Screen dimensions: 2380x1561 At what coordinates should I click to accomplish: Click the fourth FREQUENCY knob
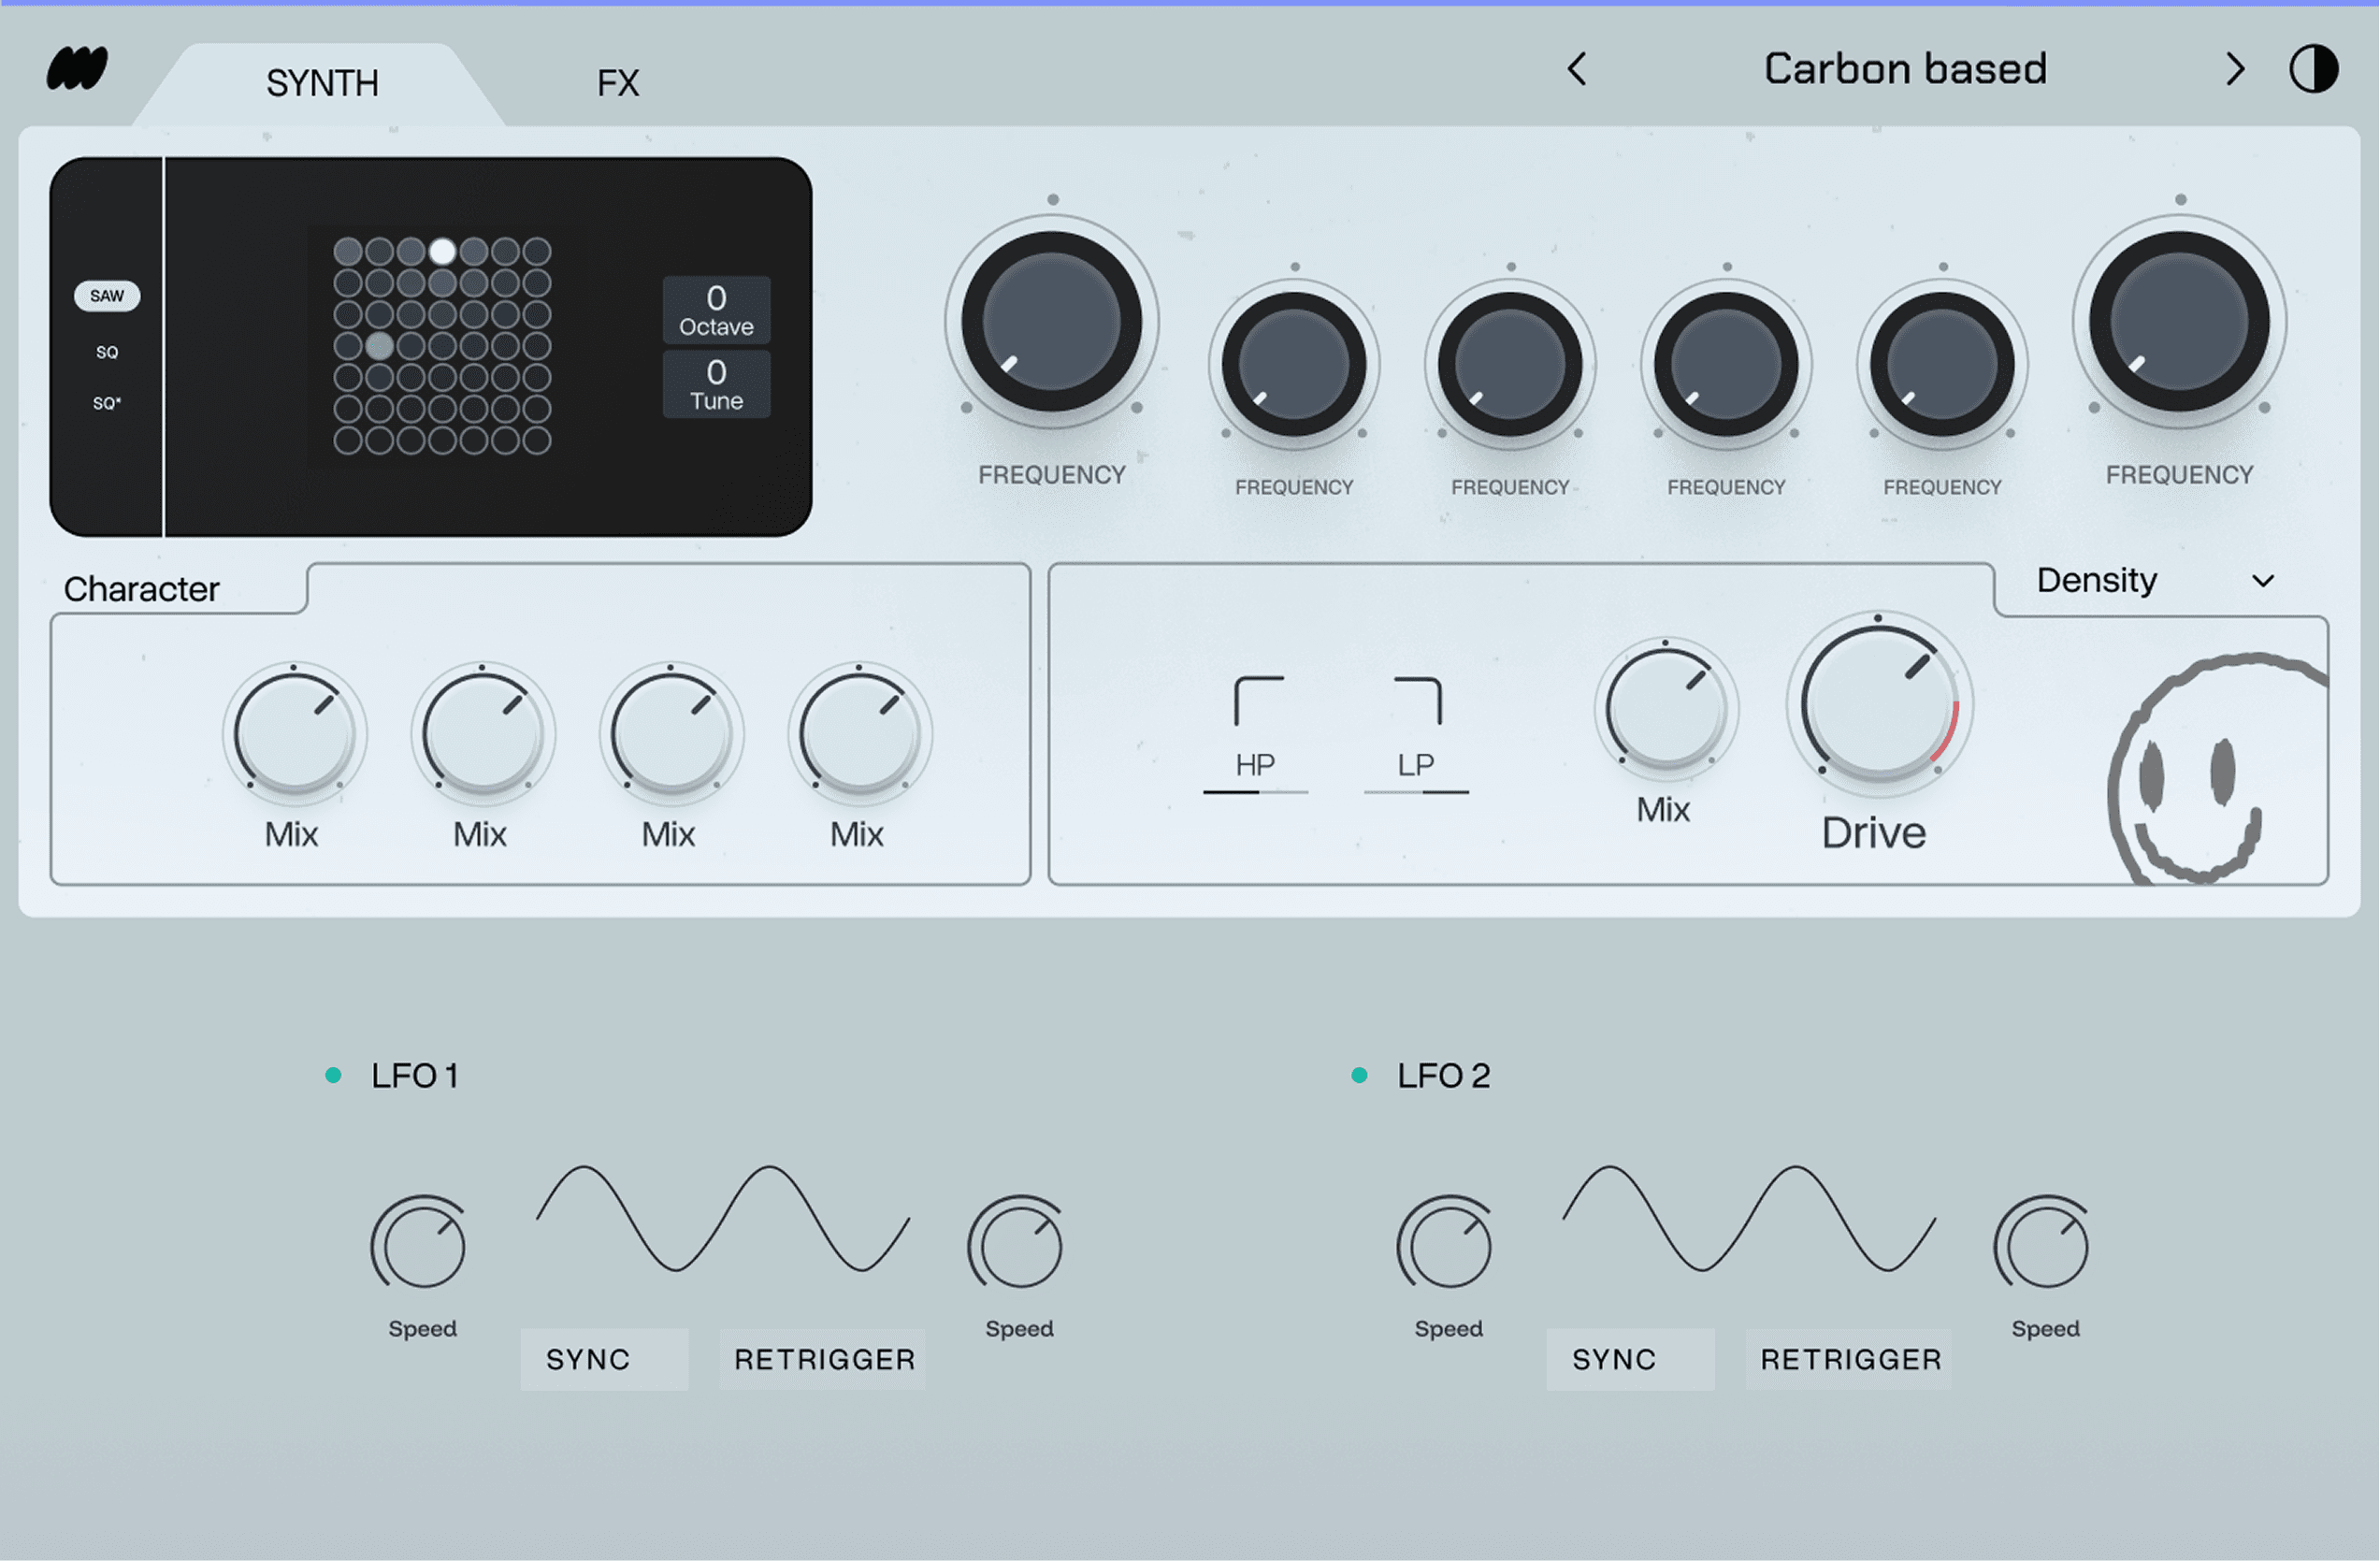1726,364
